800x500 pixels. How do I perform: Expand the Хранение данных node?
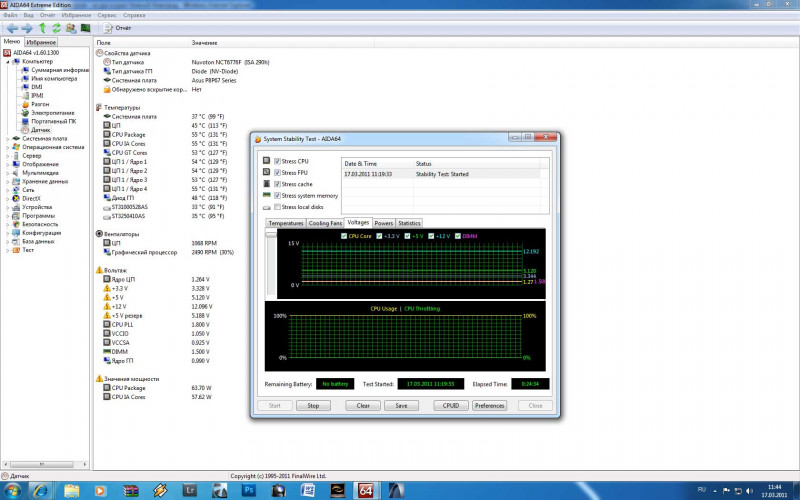tap(8, 182)
